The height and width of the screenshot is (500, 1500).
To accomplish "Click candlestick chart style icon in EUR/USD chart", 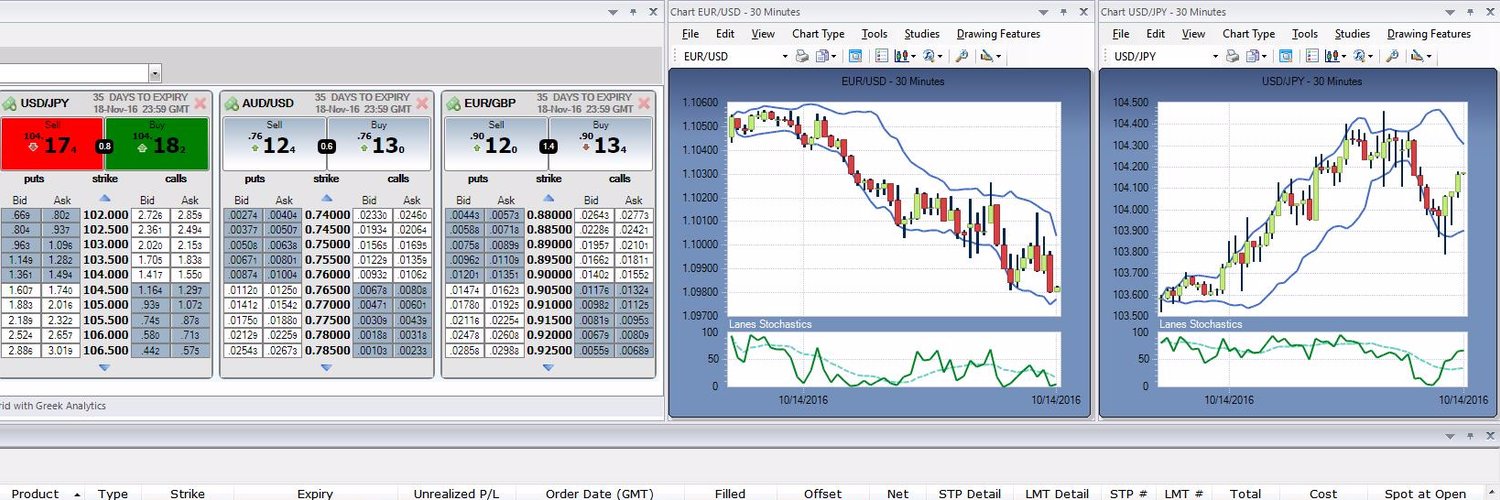I will pyautogui.click(x=901, y=56).
